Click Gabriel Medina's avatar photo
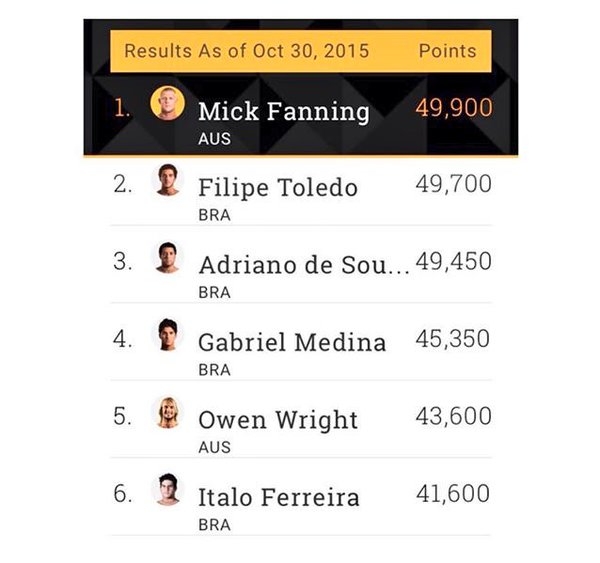Image resolution: width=600 pixels, height=563 pixels. pyautogui.click(x=167, y=335)
